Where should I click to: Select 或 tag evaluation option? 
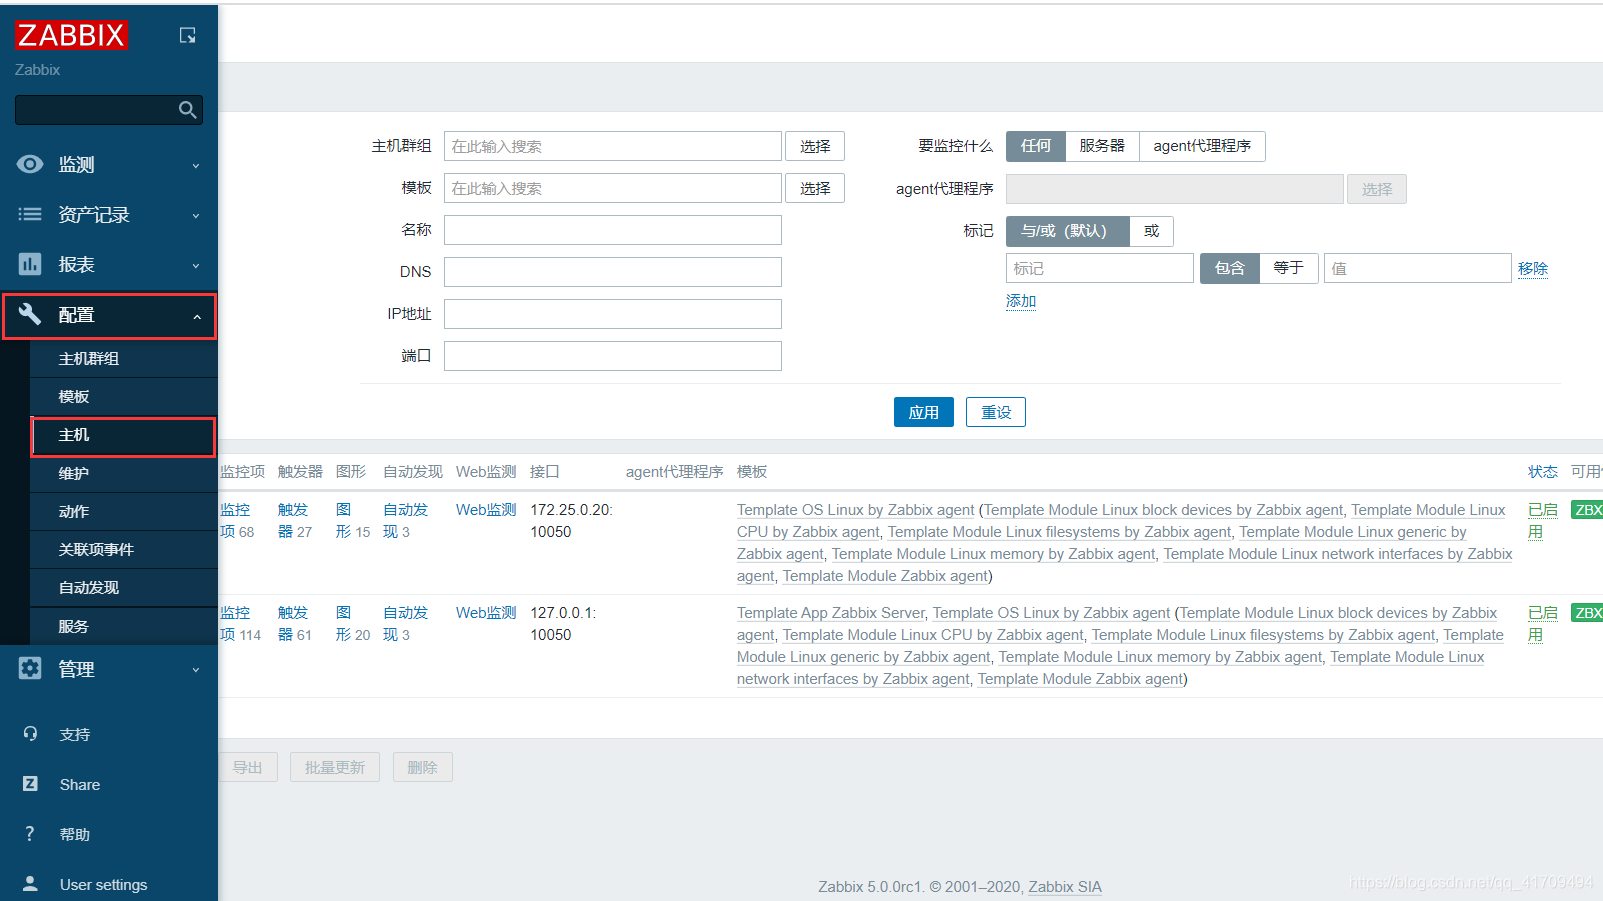click(1152, 231)
